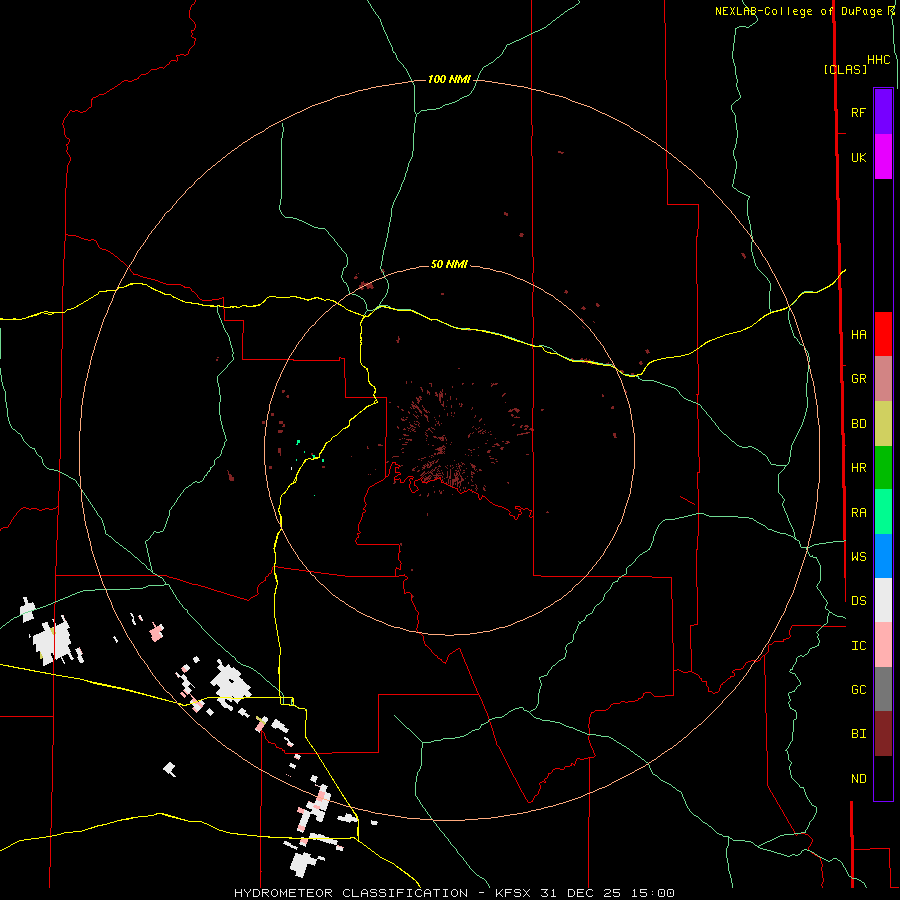Select the yellow BD legend swatch
This screenshot has width=900, height=900.
coord(883,424)
